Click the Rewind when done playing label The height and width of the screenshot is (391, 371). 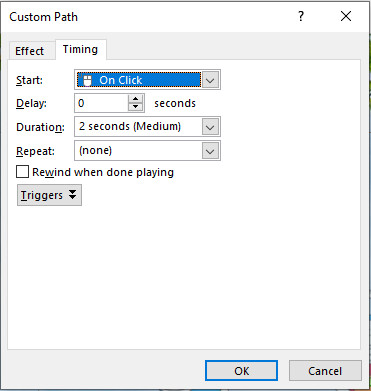tap(103, 172)
